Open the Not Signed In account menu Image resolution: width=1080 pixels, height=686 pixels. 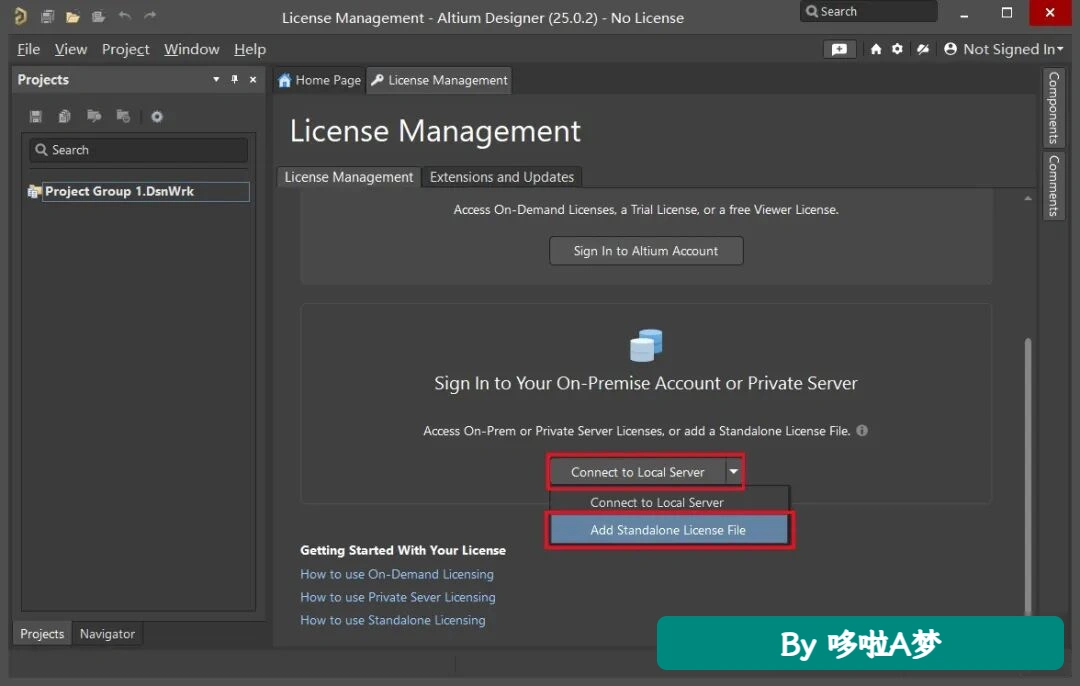(x=1004, y=49)
